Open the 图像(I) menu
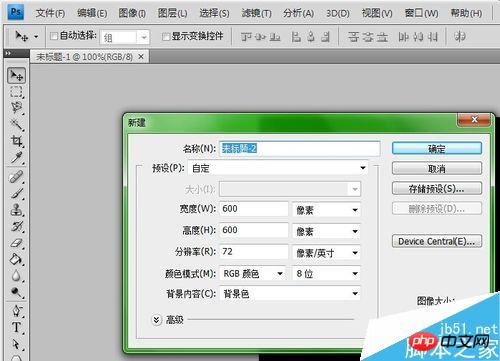Viewport: 500px width, 361px height. point(132,13)
